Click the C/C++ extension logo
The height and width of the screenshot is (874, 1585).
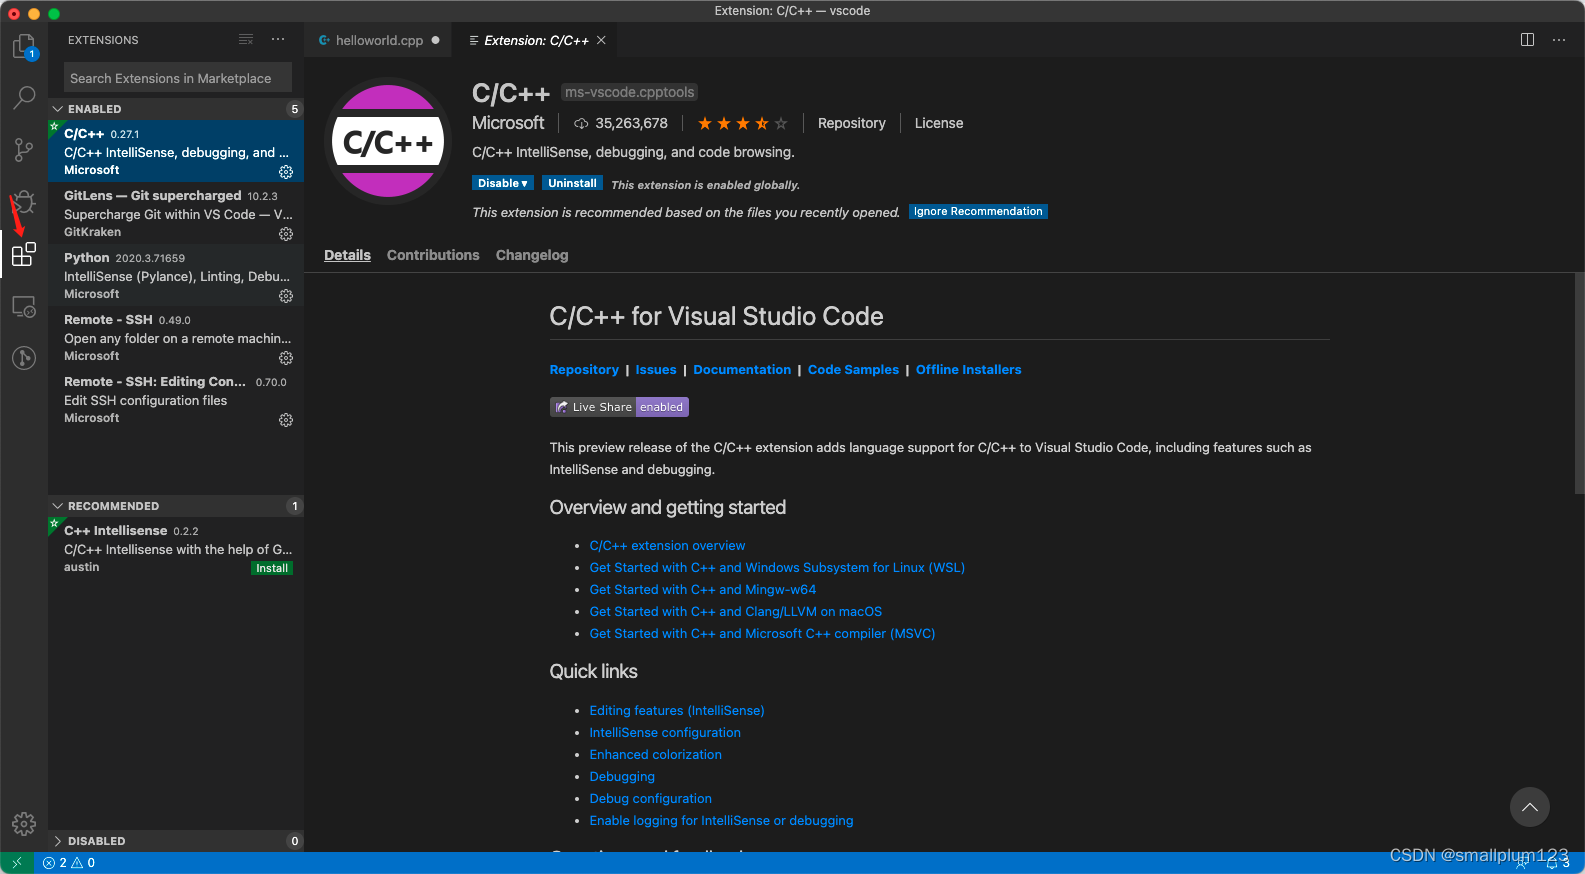pos(388,141)
